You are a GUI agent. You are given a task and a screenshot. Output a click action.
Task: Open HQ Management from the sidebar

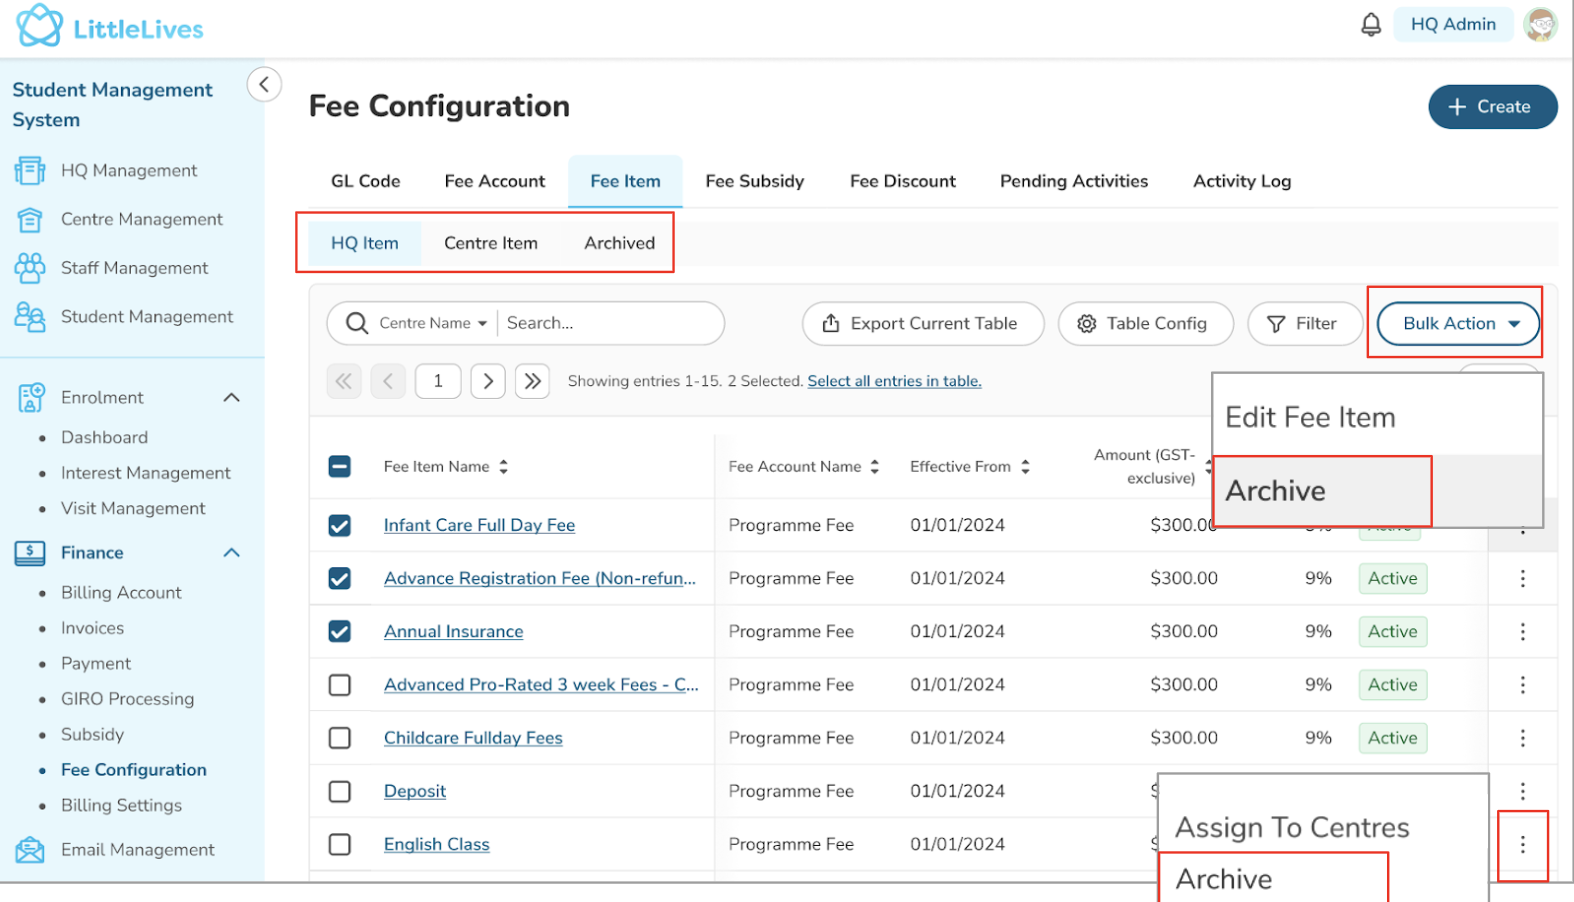tap(128, 171)
